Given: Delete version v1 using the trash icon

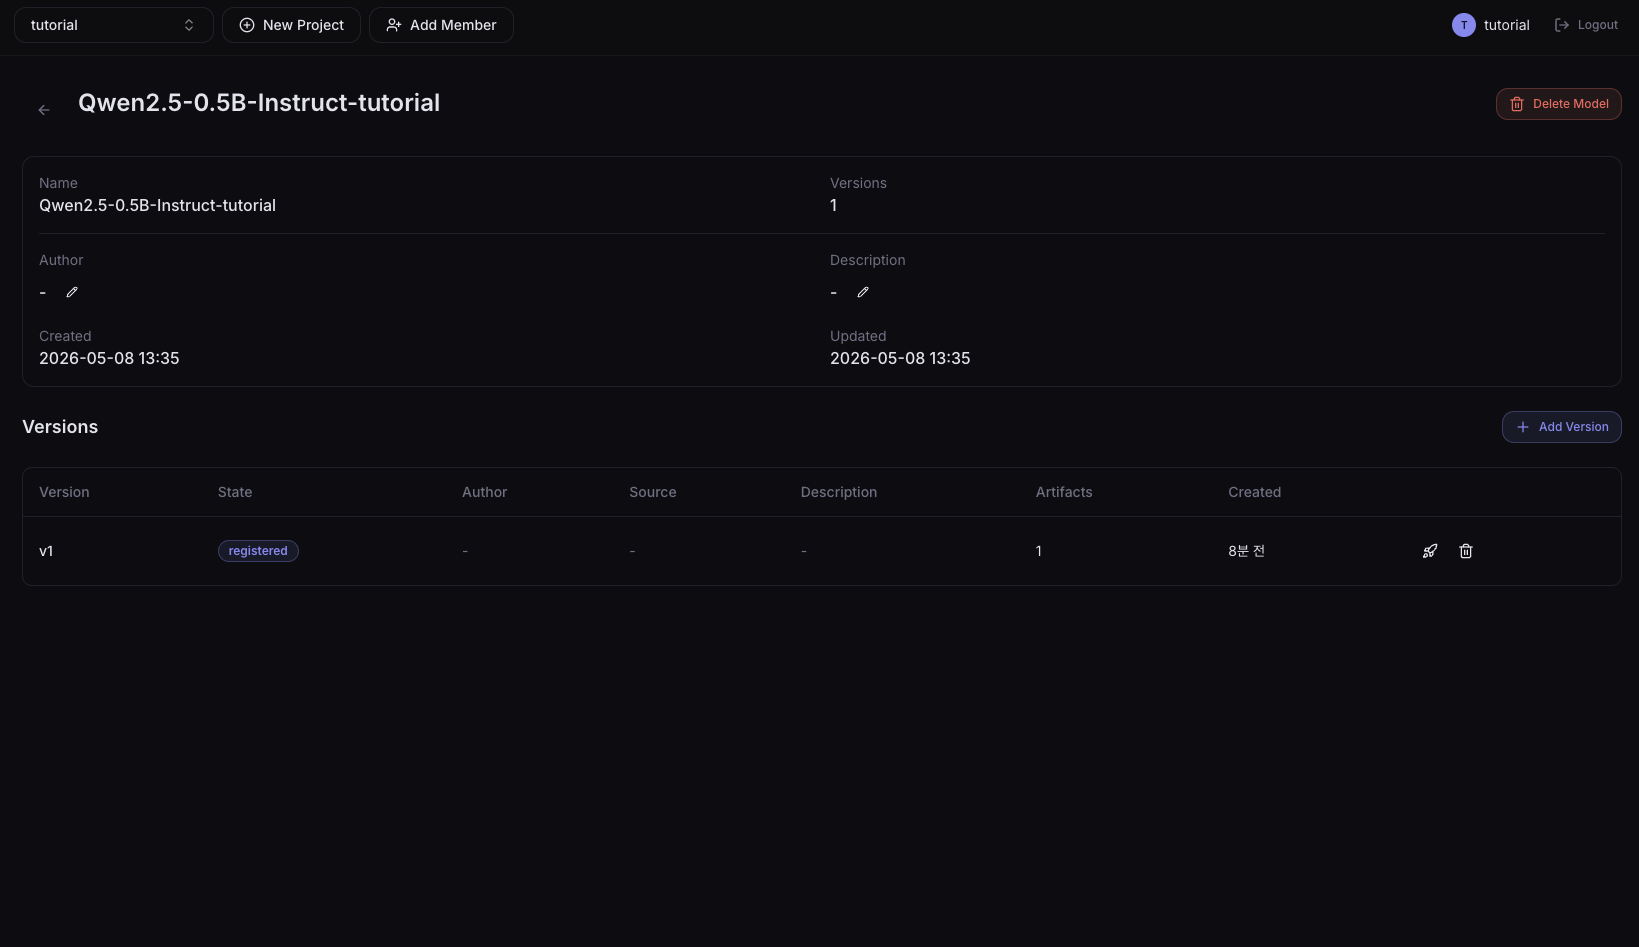Looking at the screenshot, I should pyautogui.click(x=1466, y=551).
